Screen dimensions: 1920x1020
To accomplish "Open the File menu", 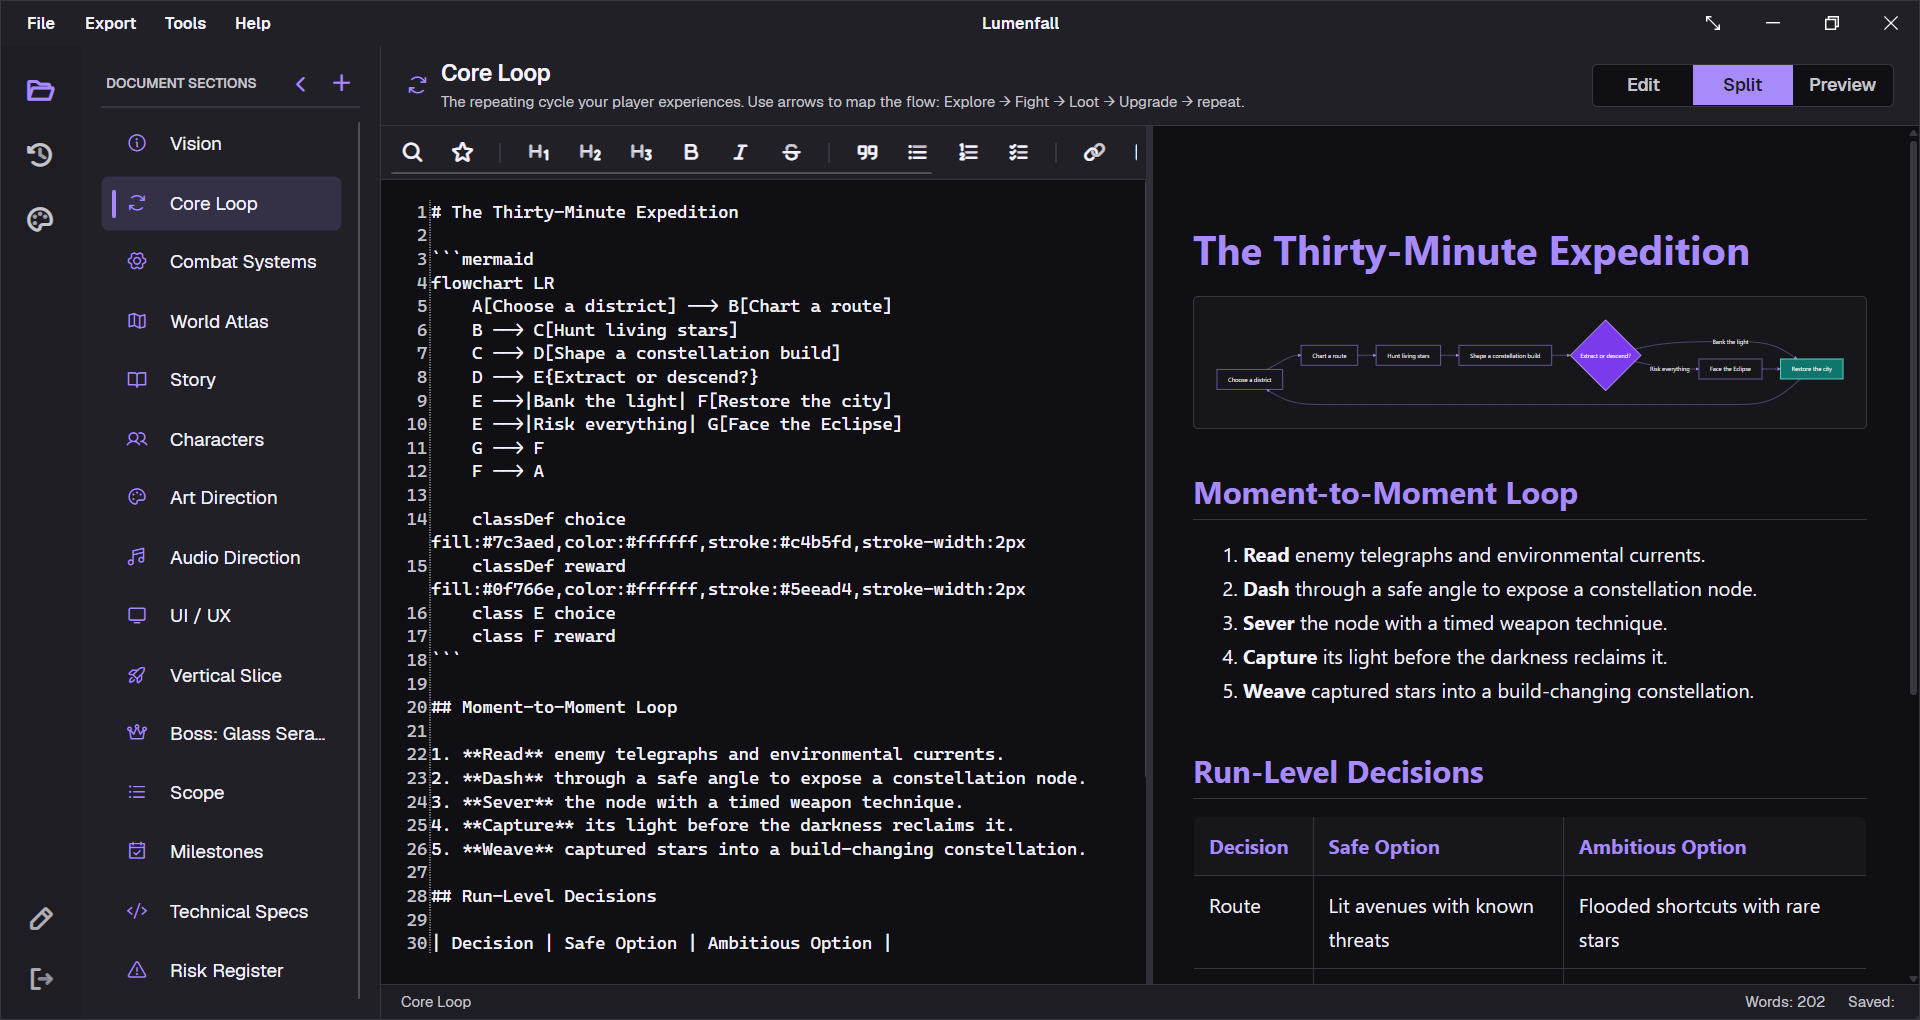I will (41, 23).
